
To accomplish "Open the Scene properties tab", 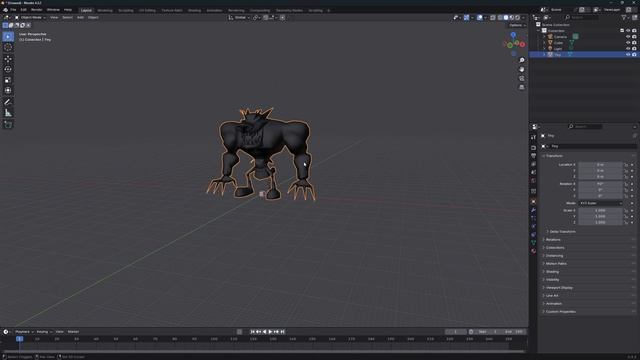I will pos(533,172).
